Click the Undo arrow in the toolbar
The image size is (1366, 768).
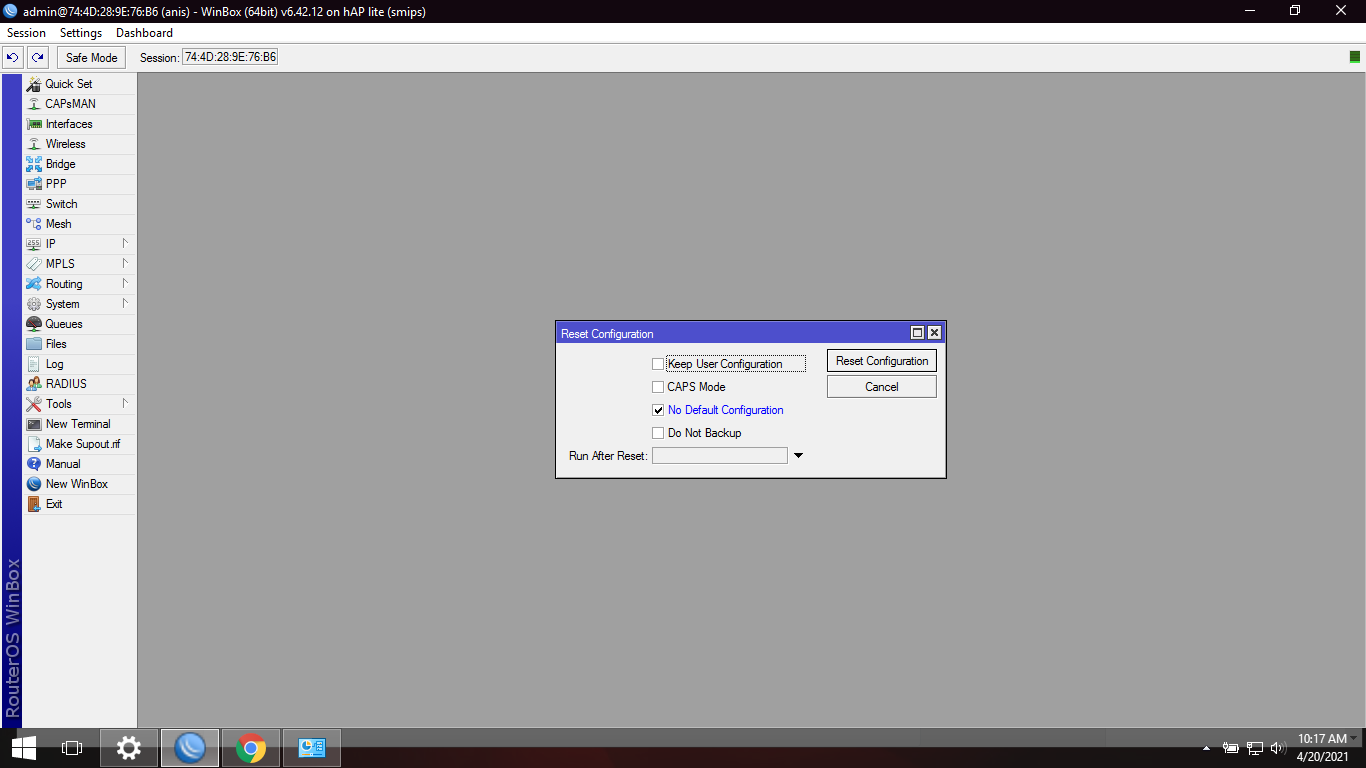pos(11,57)
